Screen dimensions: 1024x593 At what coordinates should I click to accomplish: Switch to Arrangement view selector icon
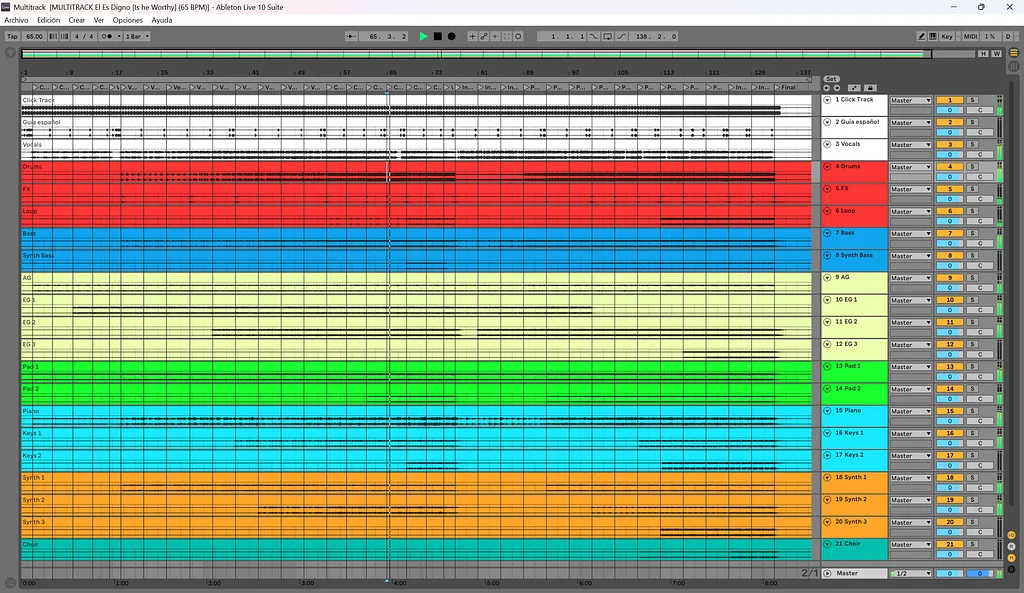[1014, 53]
